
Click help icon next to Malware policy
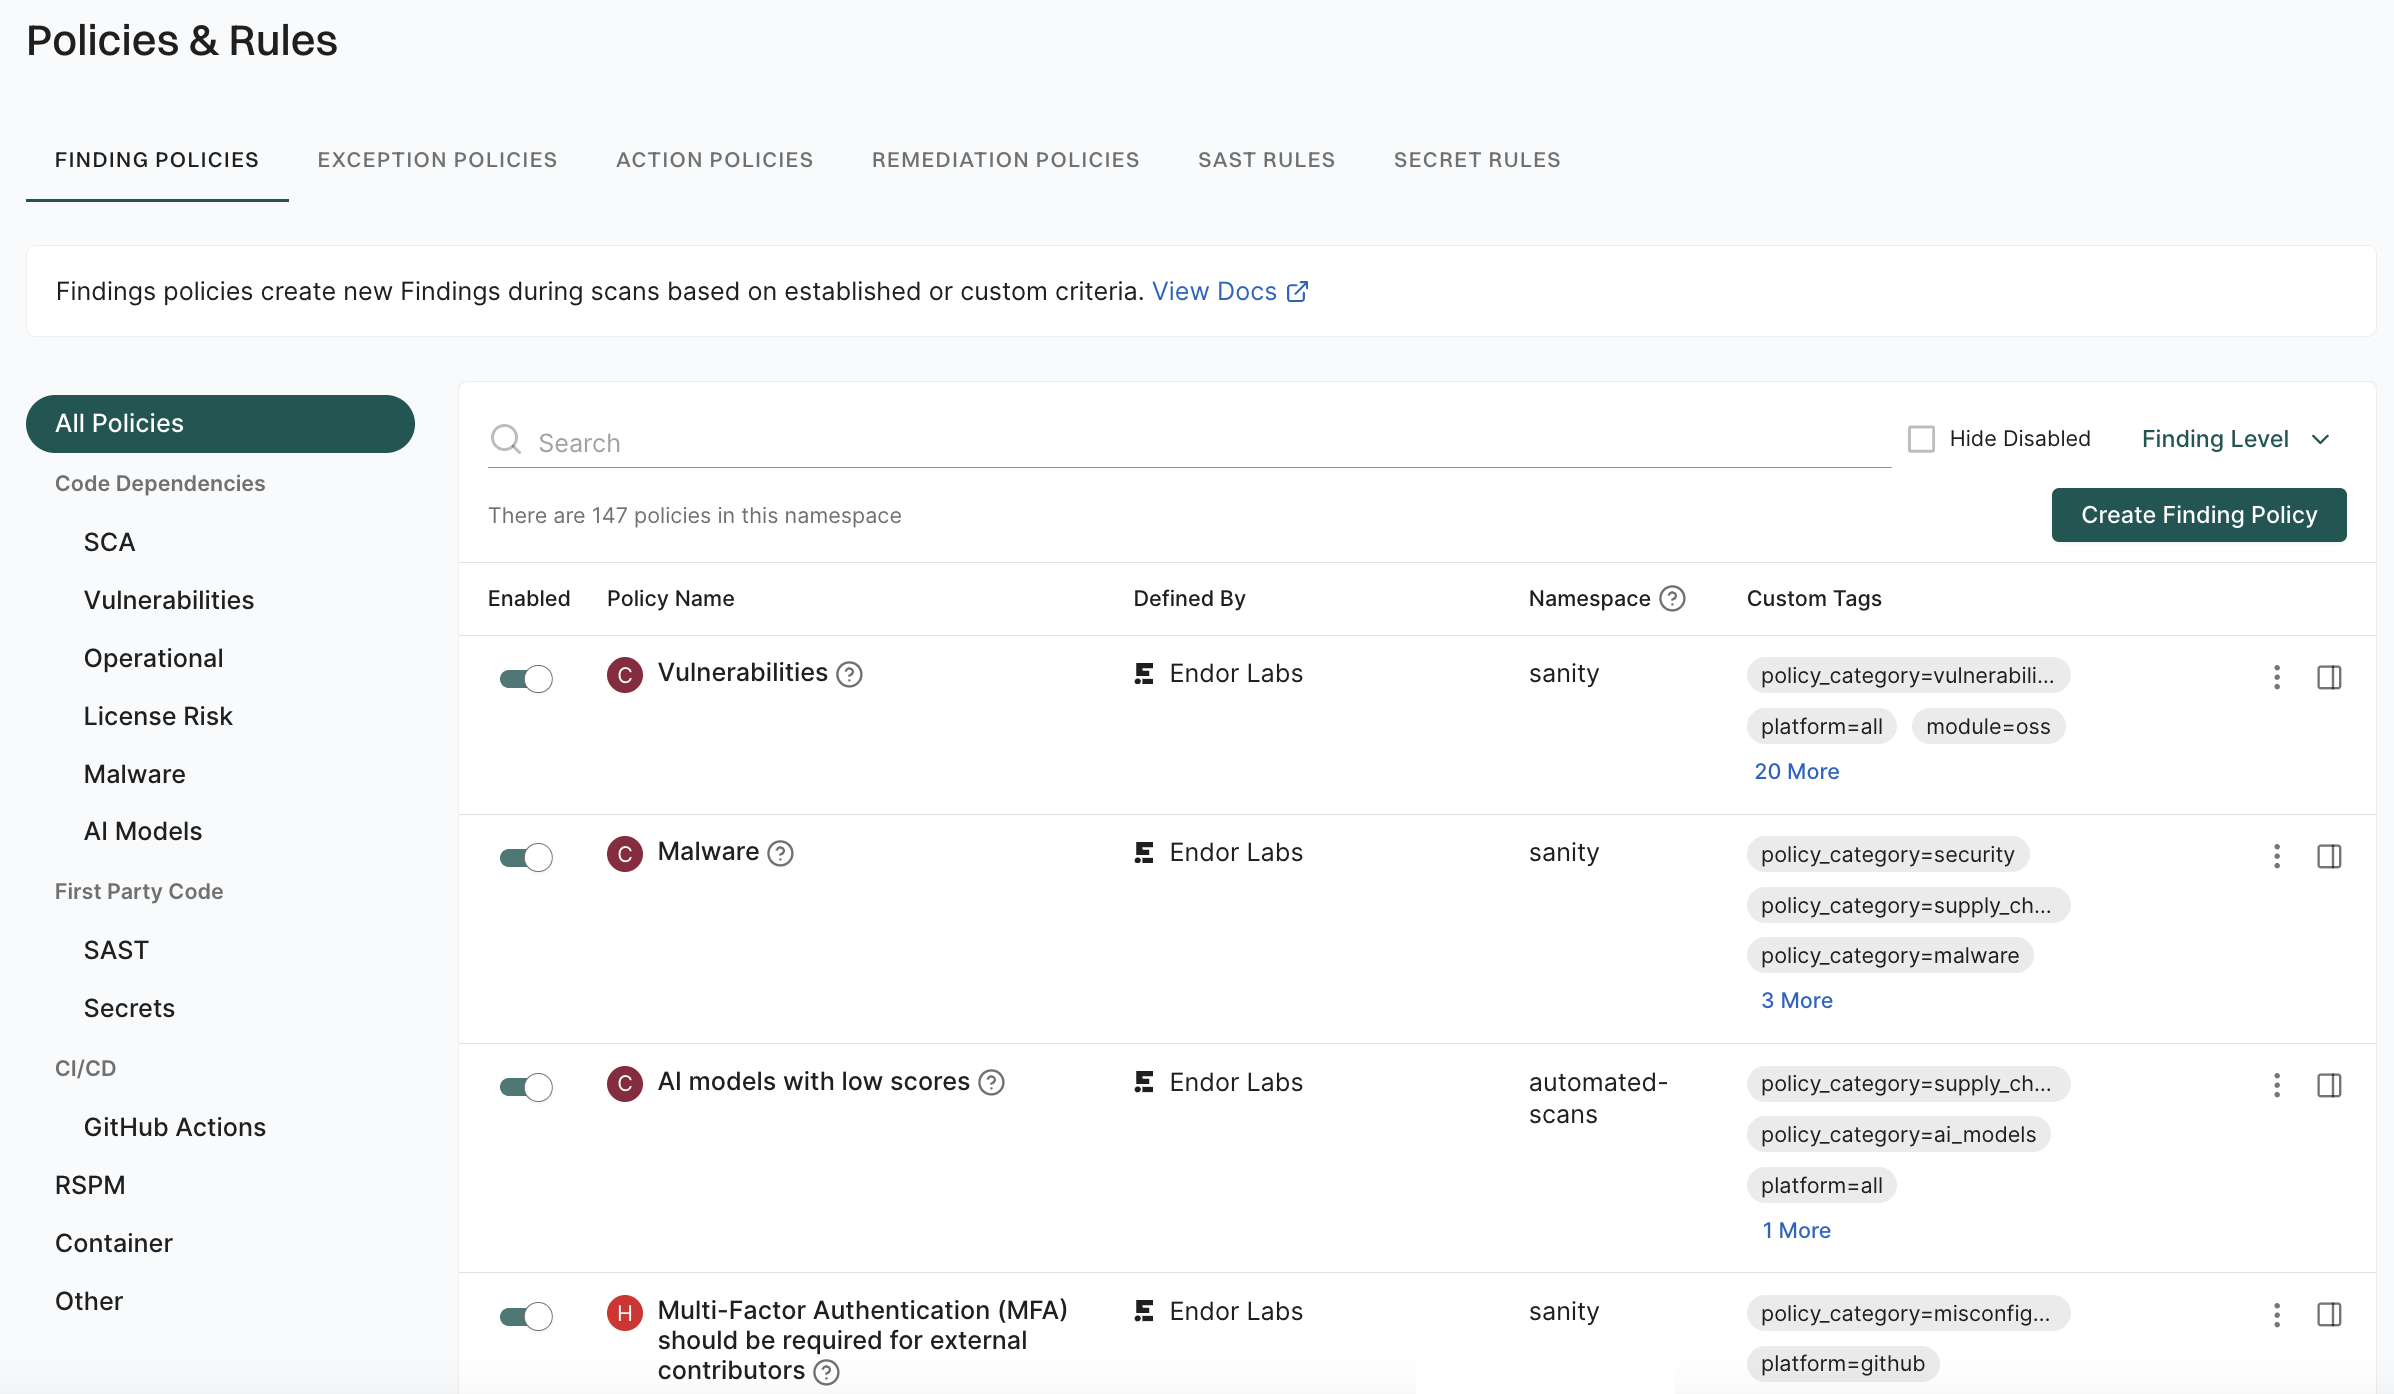click(x=780, y=853)
